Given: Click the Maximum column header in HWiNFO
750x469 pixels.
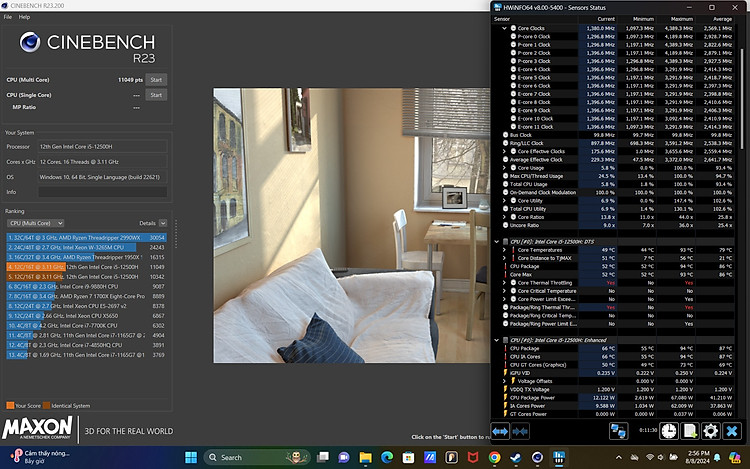Looking at the screenshot, I should (675, 19).
